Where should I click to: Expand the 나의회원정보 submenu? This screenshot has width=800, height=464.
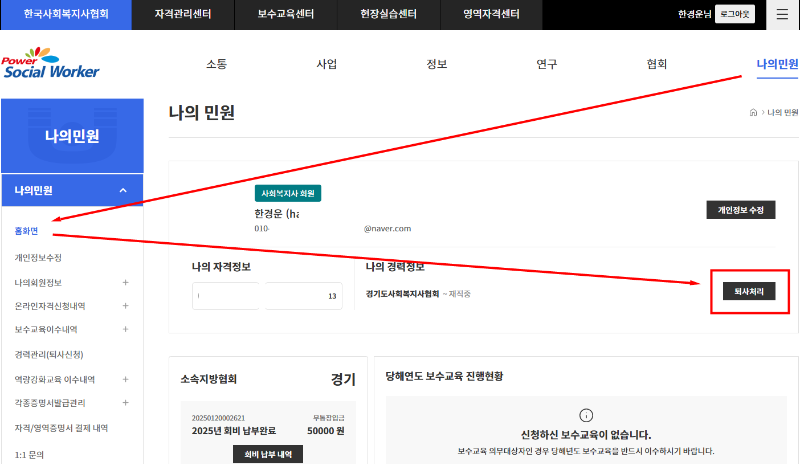[125, 283]
